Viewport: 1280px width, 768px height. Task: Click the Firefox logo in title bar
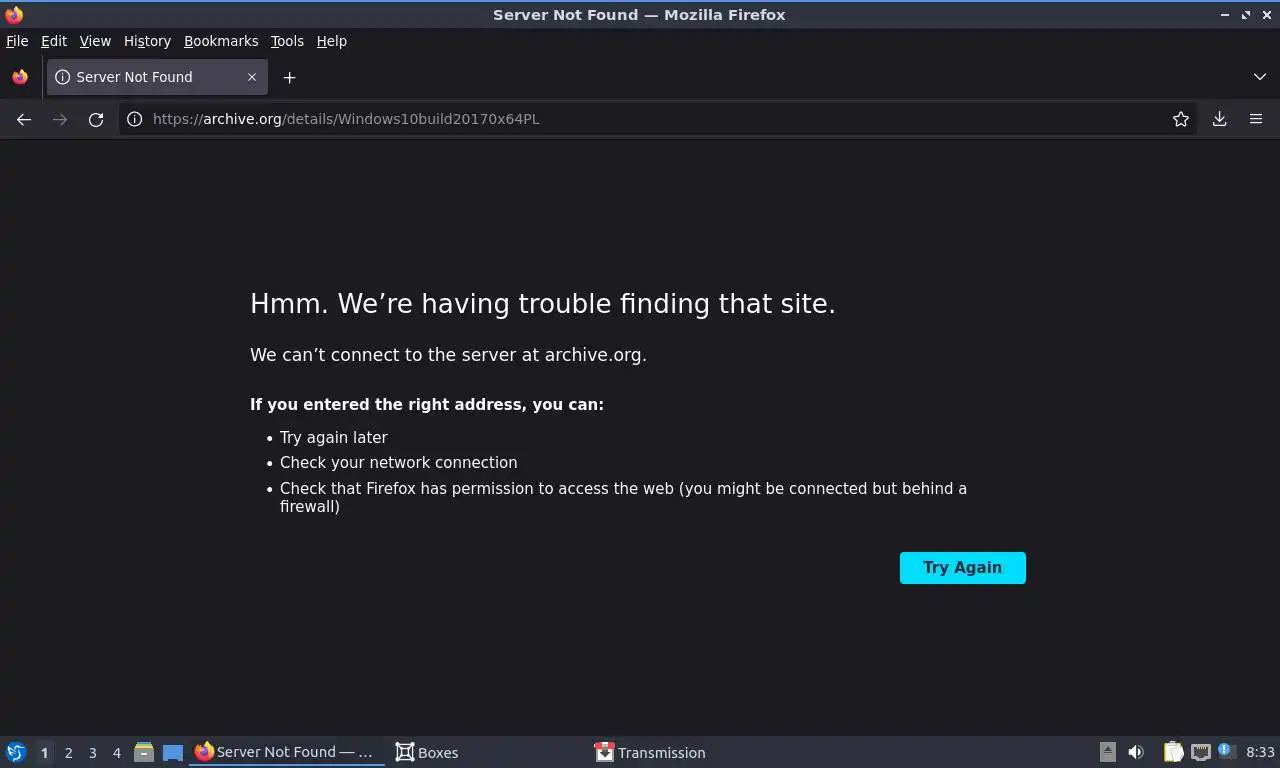pos(14,15)
